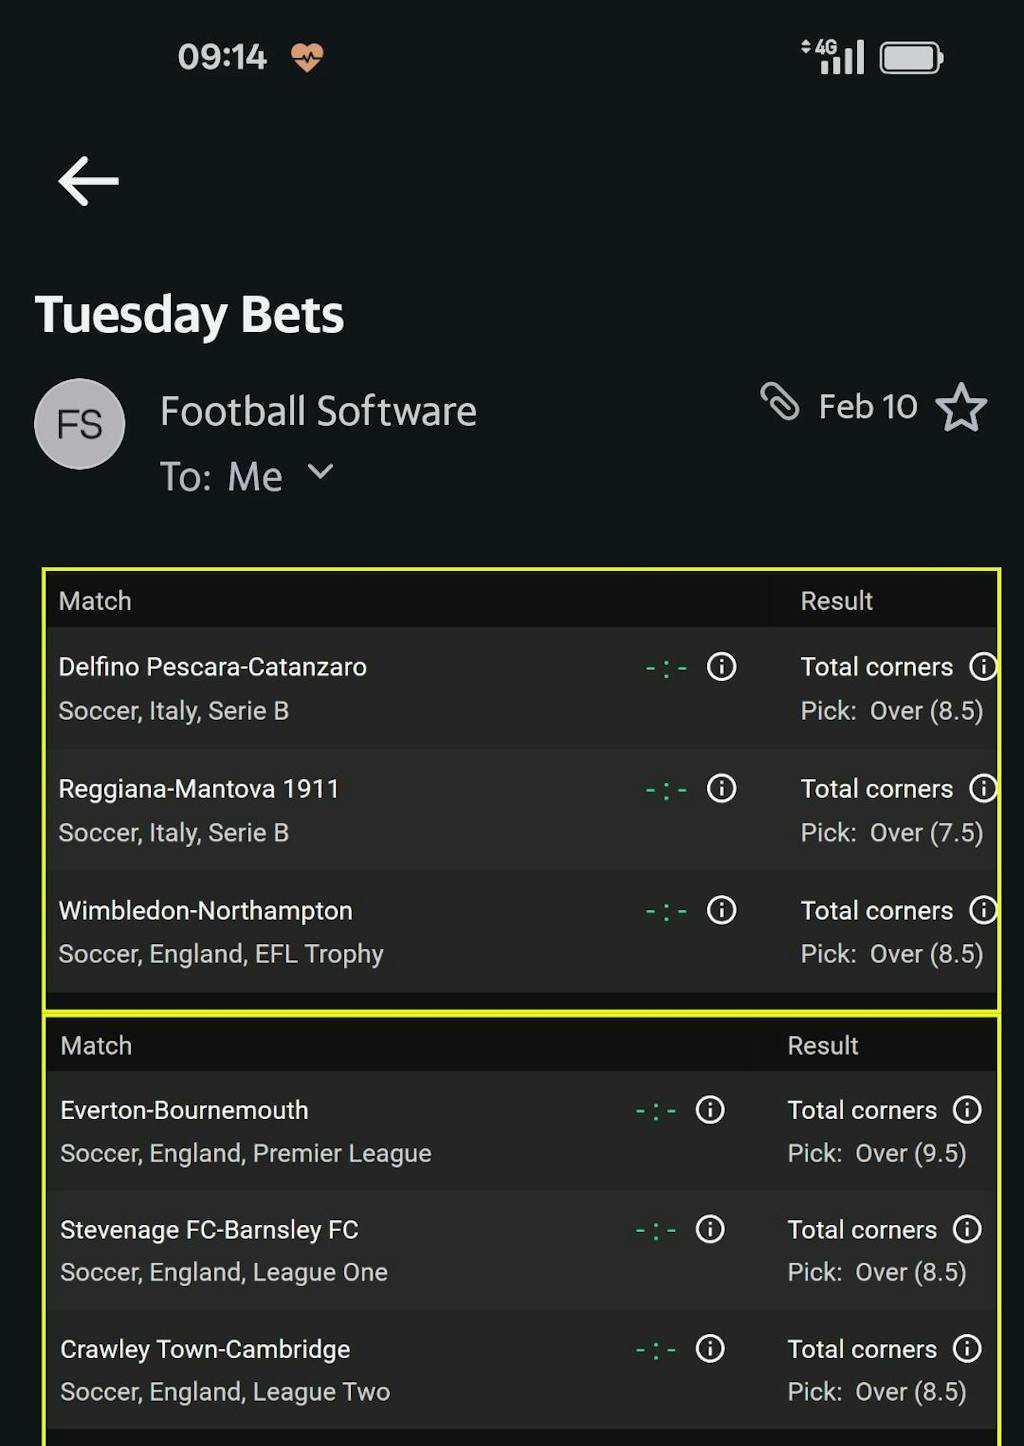The width and height of the screenshot is (1024, 1446).
Task: Click the Football Software sender name
Action: 318,411
